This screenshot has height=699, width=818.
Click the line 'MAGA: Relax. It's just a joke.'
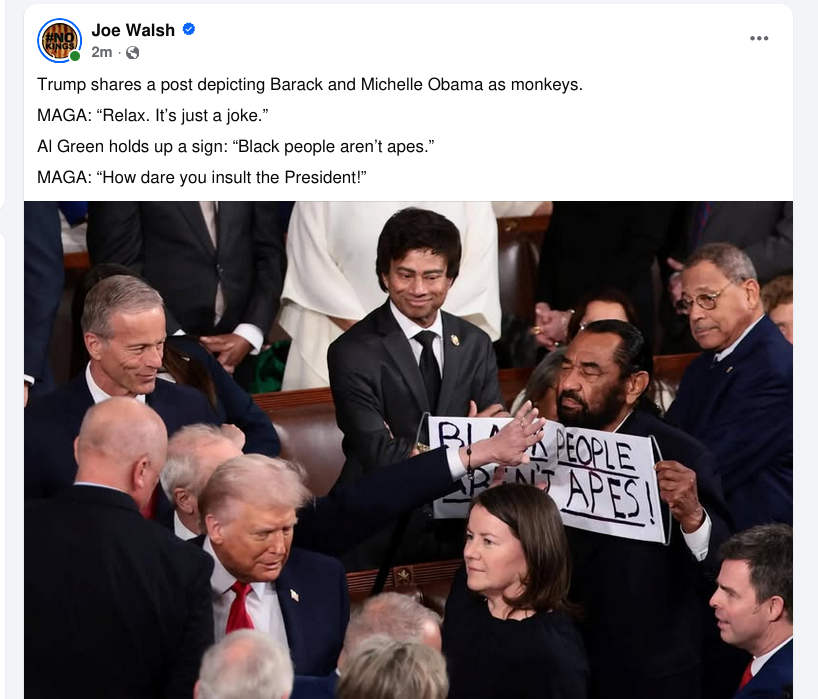pos(153,115)
